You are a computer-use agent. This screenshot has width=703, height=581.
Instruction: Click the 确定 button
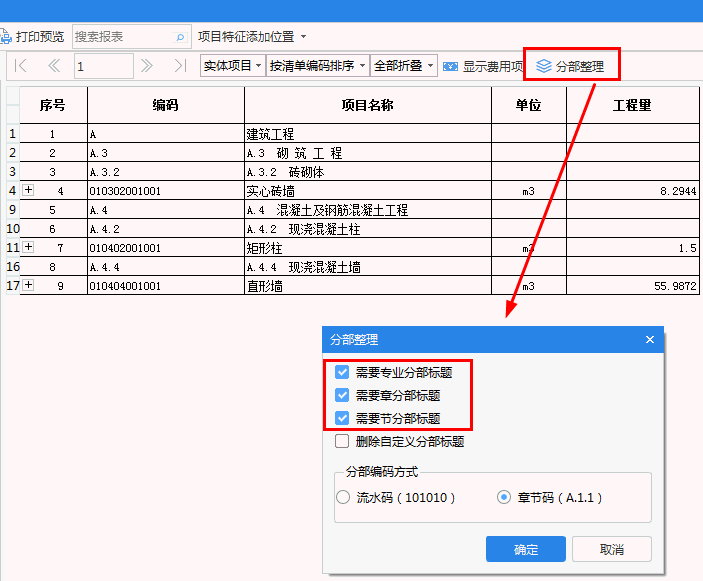click(526, 549)
